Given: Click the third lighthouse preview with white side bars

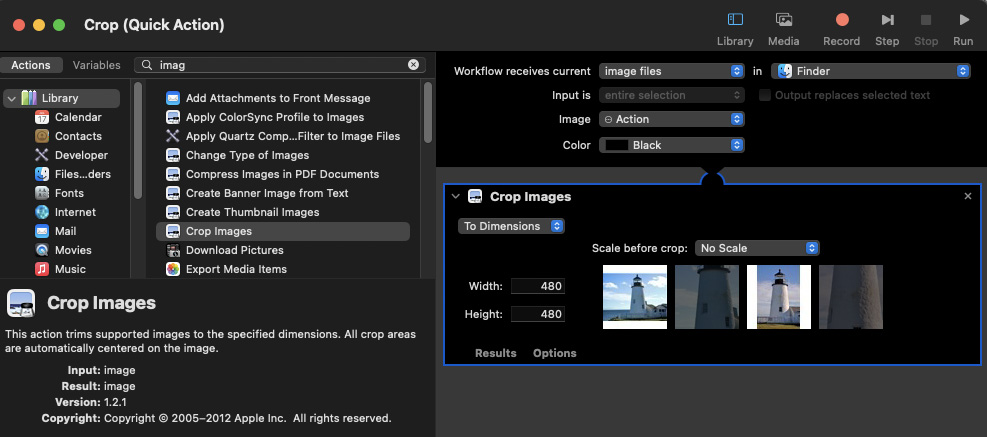Looking at the screenshot, I should (779, 297).
